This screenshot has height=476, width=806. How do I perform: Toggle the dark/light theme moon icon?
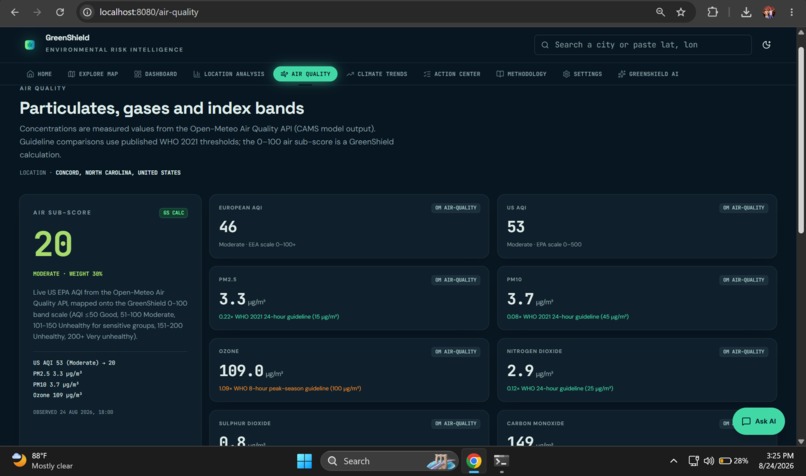click(766, 45)
